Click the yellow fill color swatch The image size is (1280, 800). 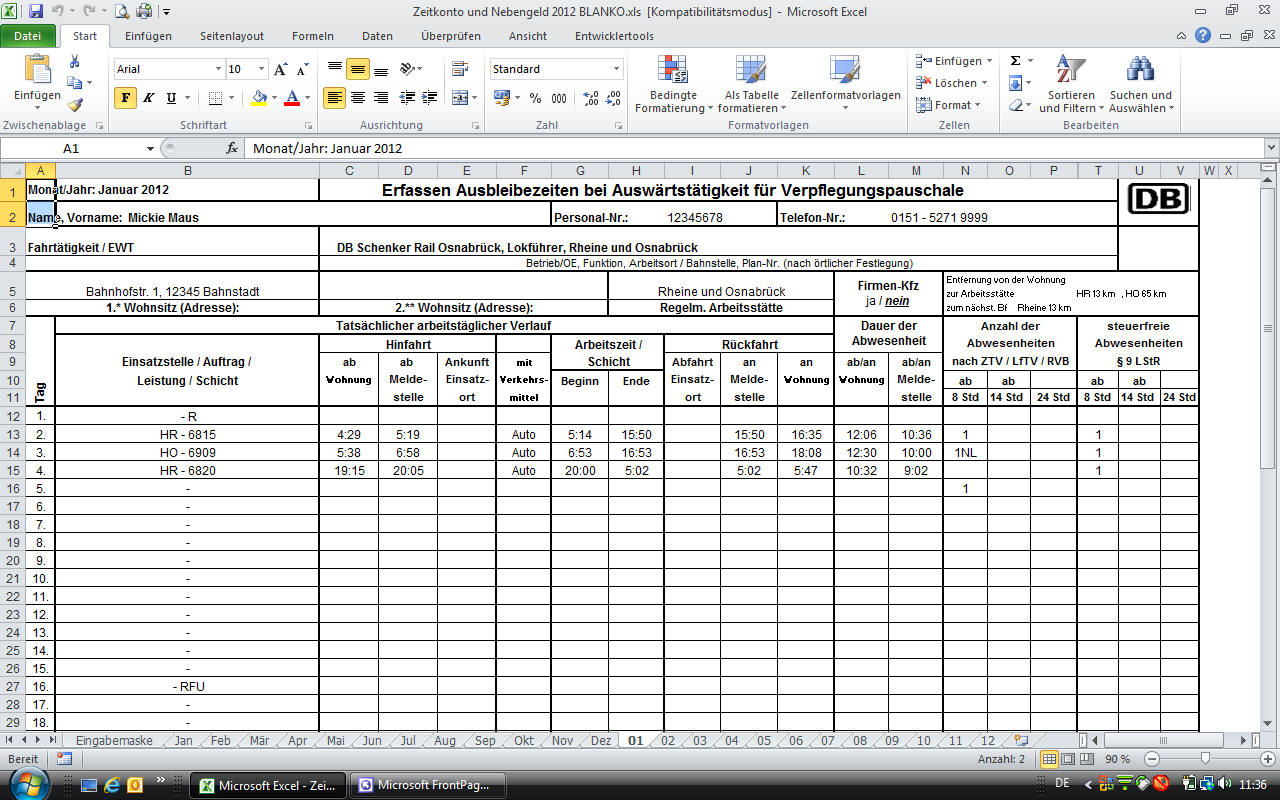coord(259,98)
